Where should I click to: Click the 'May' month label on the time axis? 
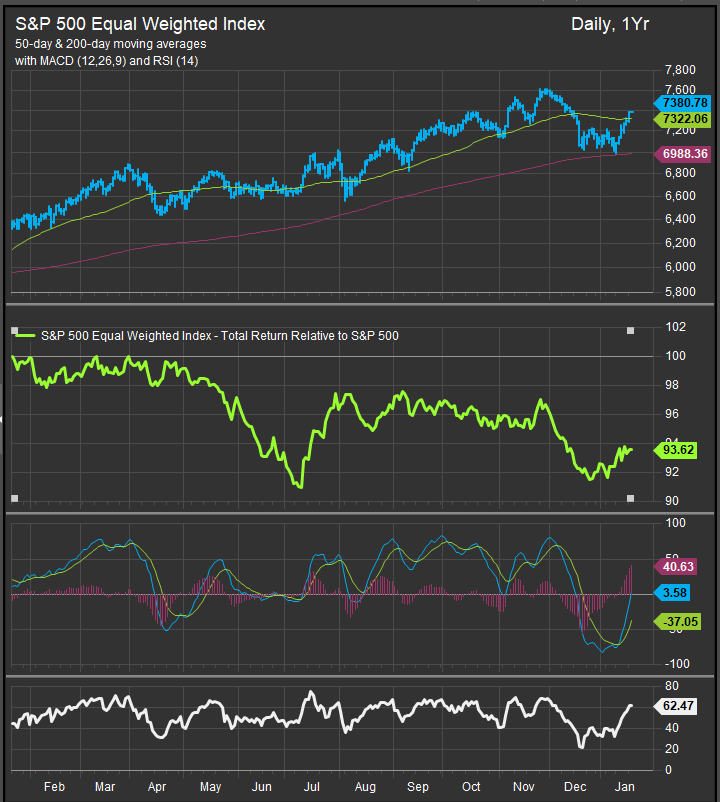pos(210,787)
